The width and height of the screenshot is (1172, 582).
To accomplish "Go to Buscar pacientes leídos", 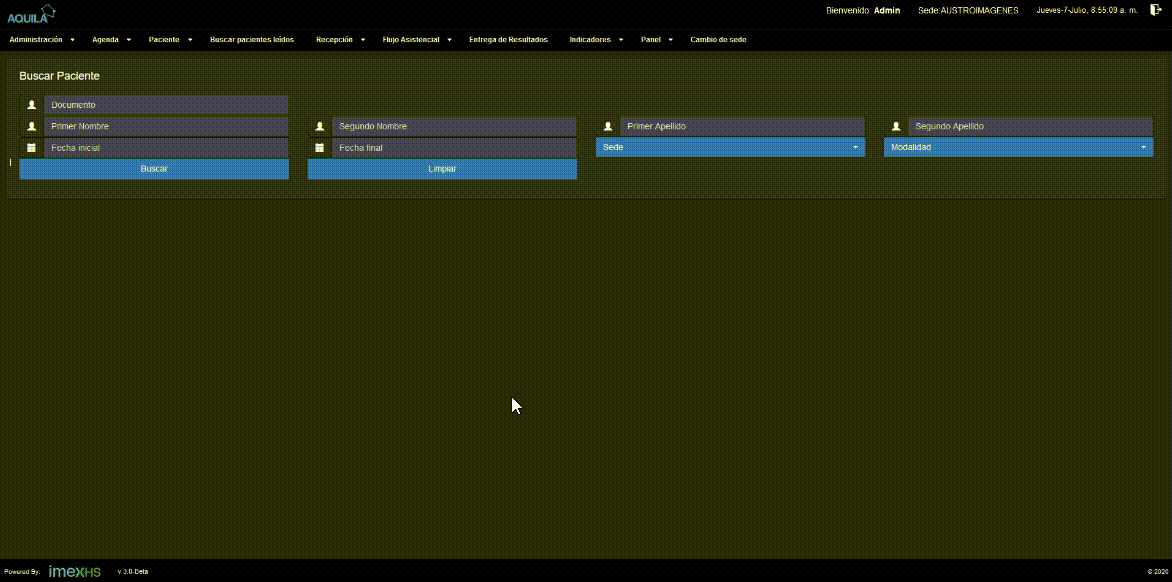I will click(x=252, y=40).
